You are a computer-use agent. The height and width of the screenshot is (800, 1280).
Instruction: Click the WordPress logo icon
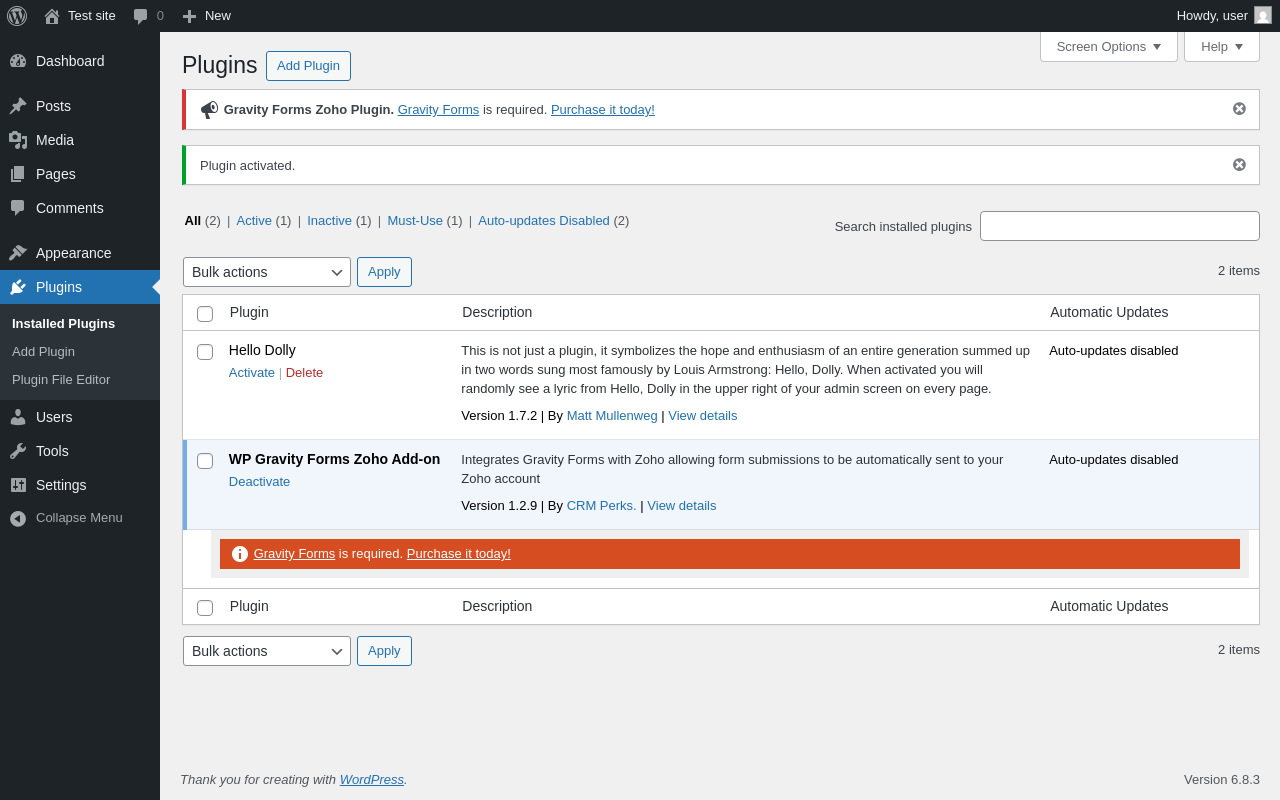pos(17,16)
